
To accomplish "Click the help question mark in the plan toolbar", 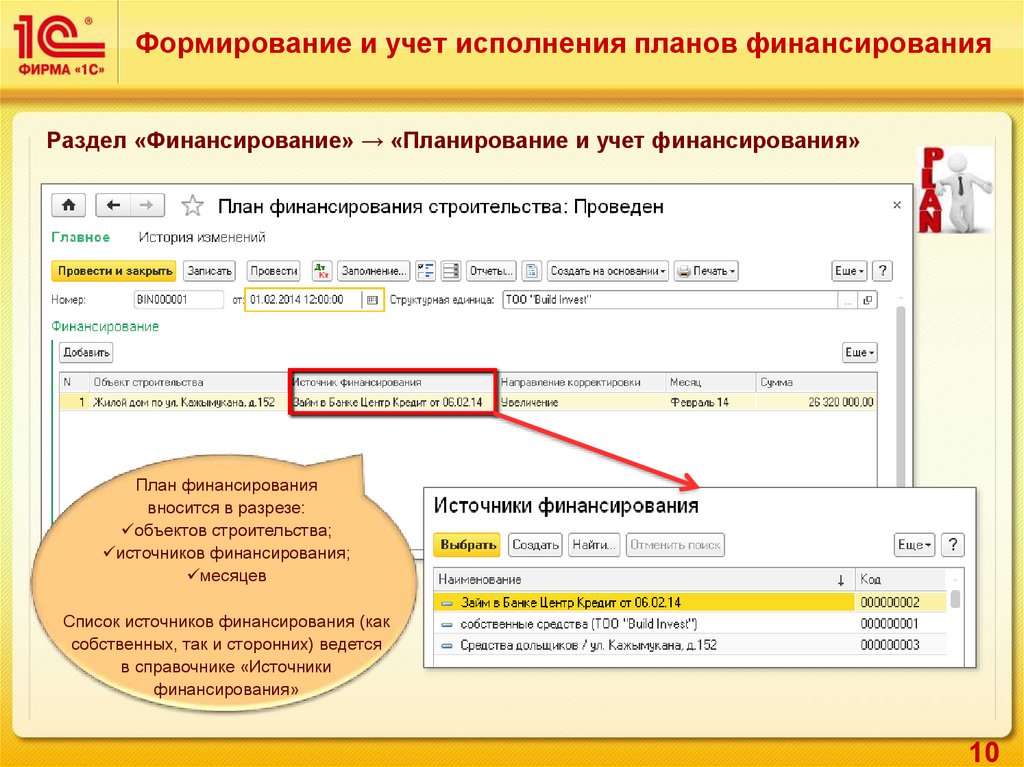I will 882,271.
